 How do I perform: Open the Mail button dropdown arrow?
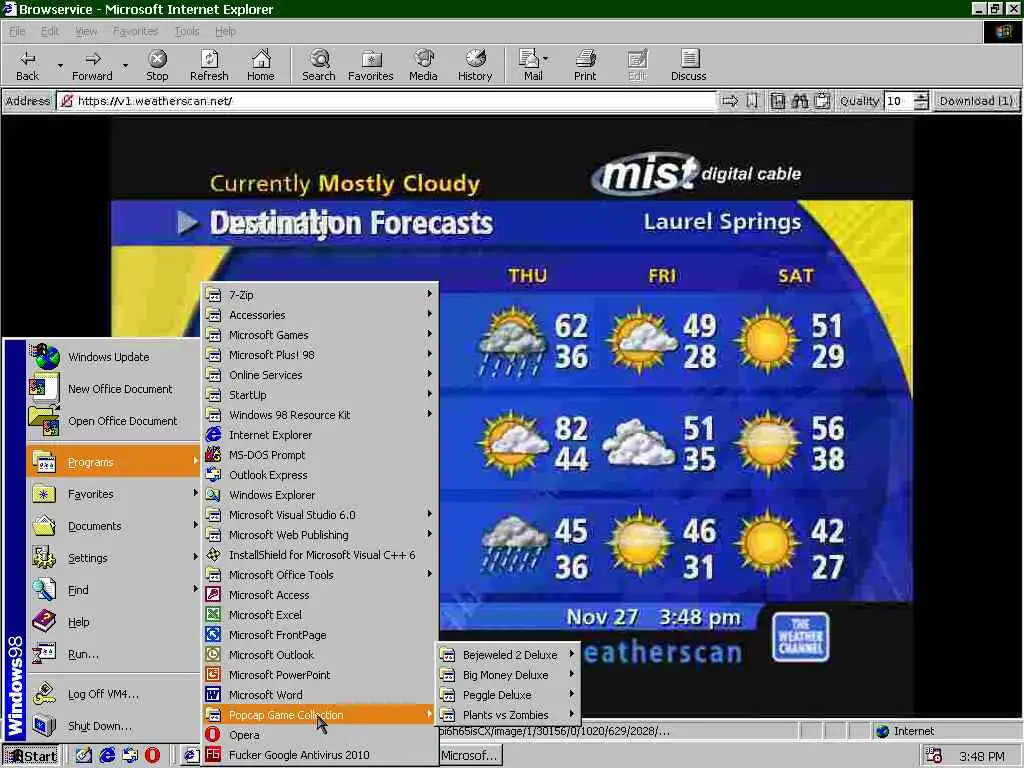pyautogui.click(x=545, y=59)
